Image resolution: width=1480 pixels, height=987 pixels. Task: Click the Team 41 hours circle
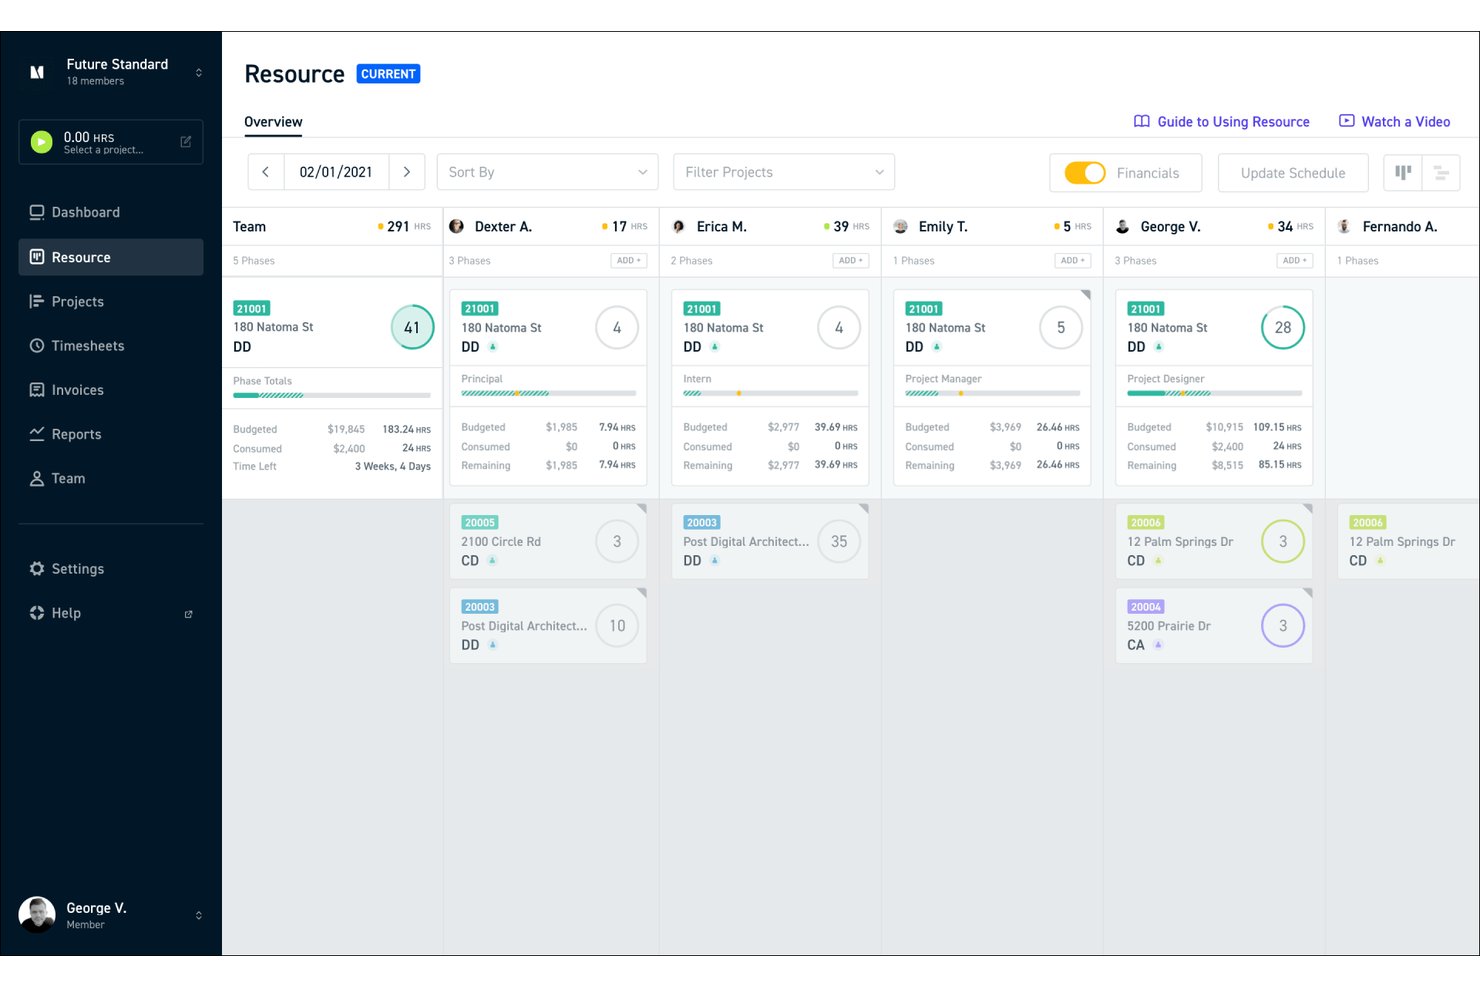tap(412, 327)
